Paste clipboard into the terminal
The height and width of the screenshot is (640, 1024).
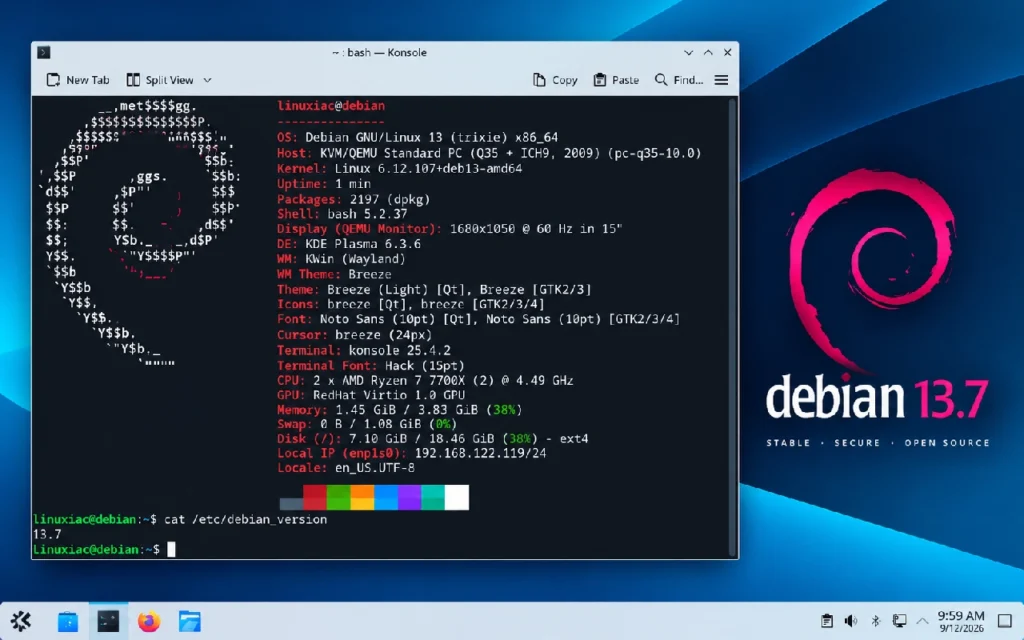[616, 80]
